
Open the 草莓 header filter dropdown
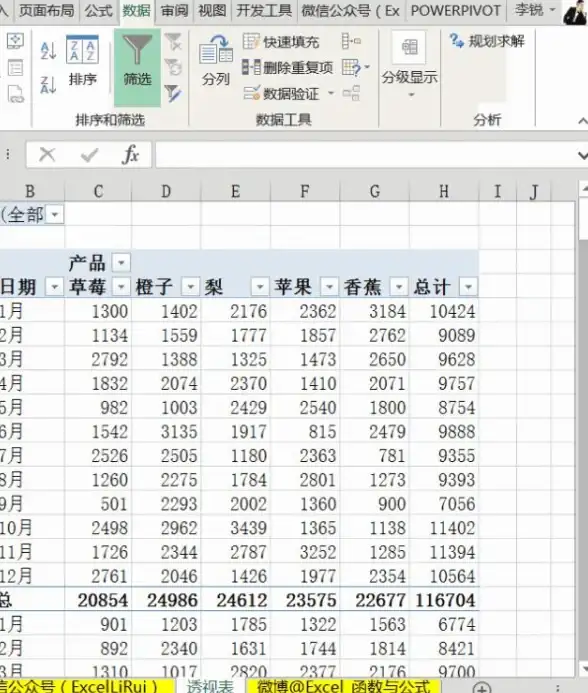pyautogui.click(x=121, y=287)
